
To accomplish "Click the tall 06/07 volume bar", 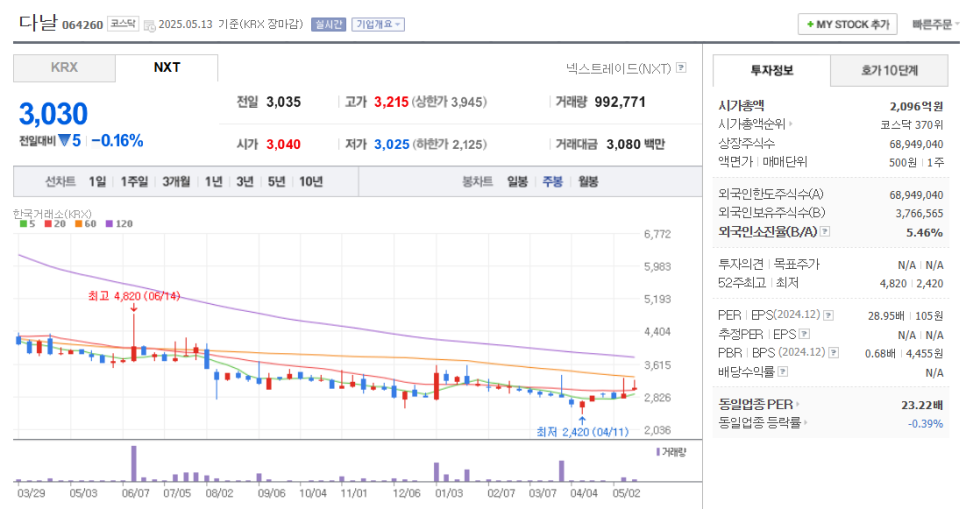I will [x=134, y=463].
